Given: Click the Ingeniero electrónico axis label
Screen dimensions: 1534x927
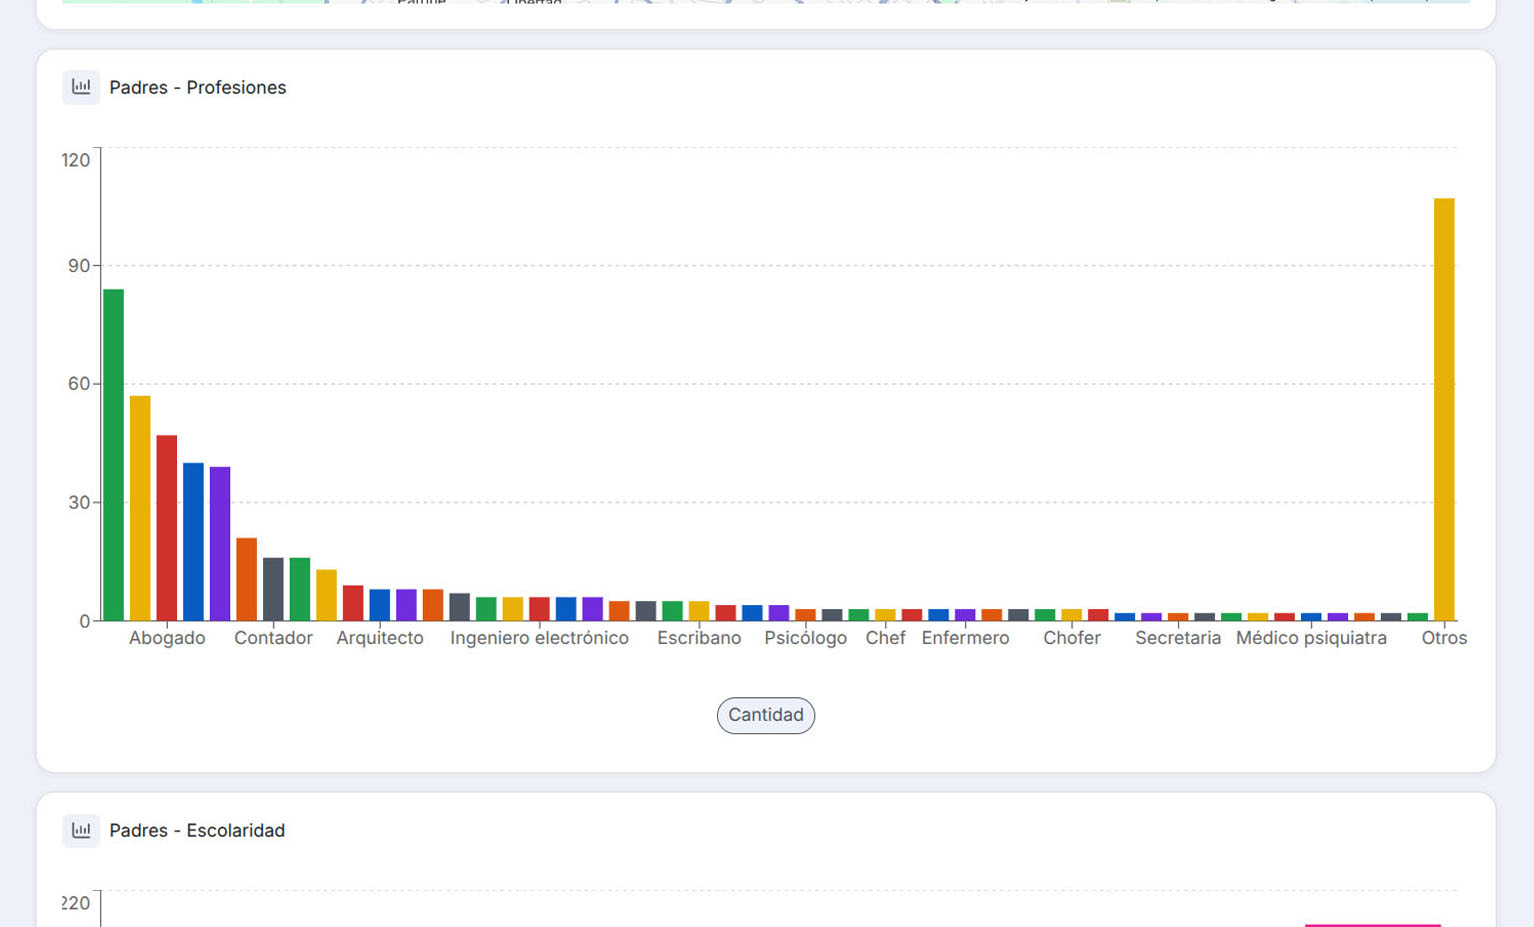Looking at the screenshot, I should pyautogui.click(x=539, y=638).
